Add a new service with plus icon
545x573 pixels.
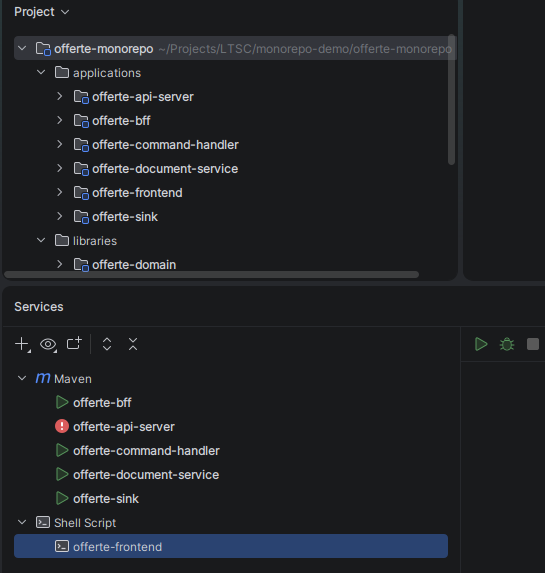click(x=23, y=345)
